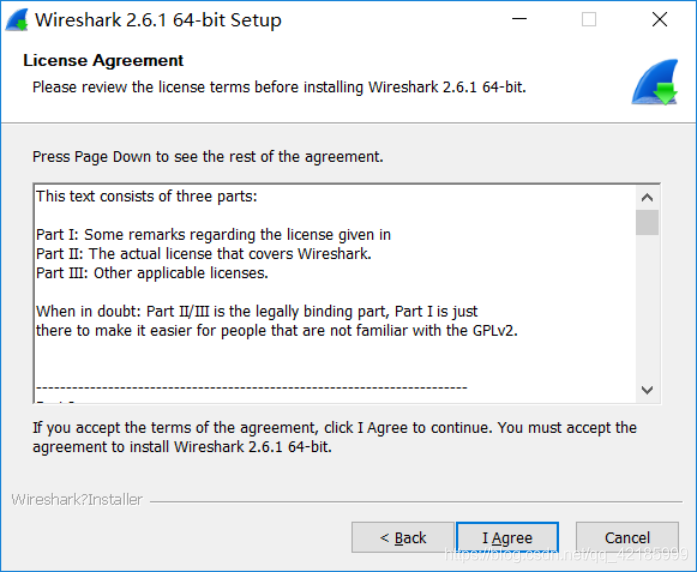Click the Wireshark installer logo in header

[x=655, y=82]
